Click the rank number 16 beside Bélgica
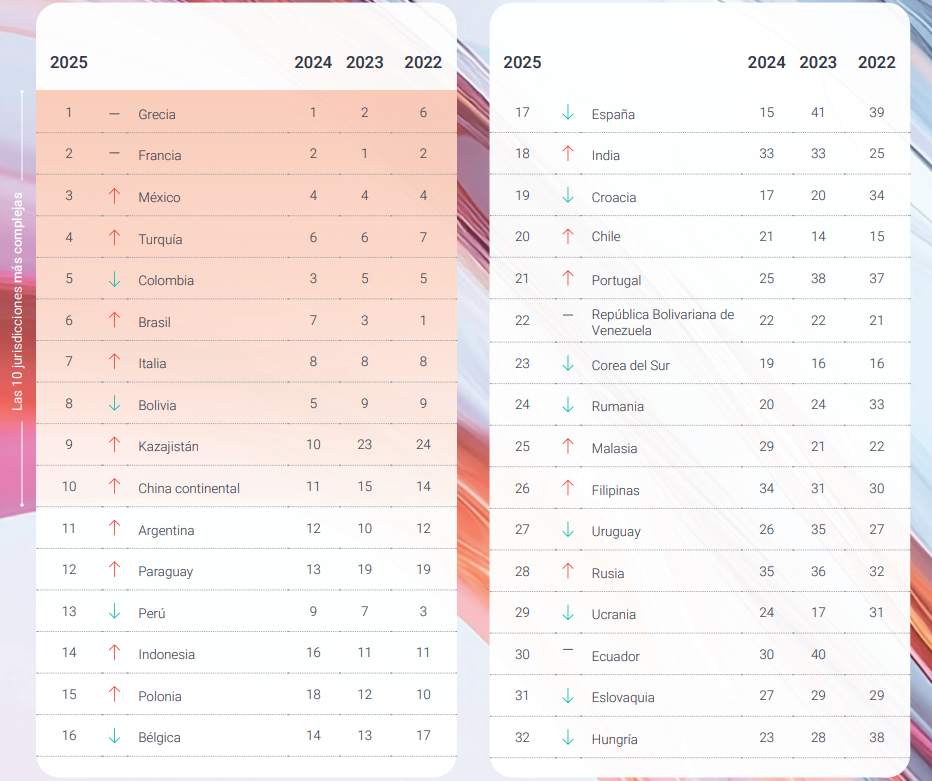This screenshot has width=932, height=781. pyautogui.click(x=69, y=736)
